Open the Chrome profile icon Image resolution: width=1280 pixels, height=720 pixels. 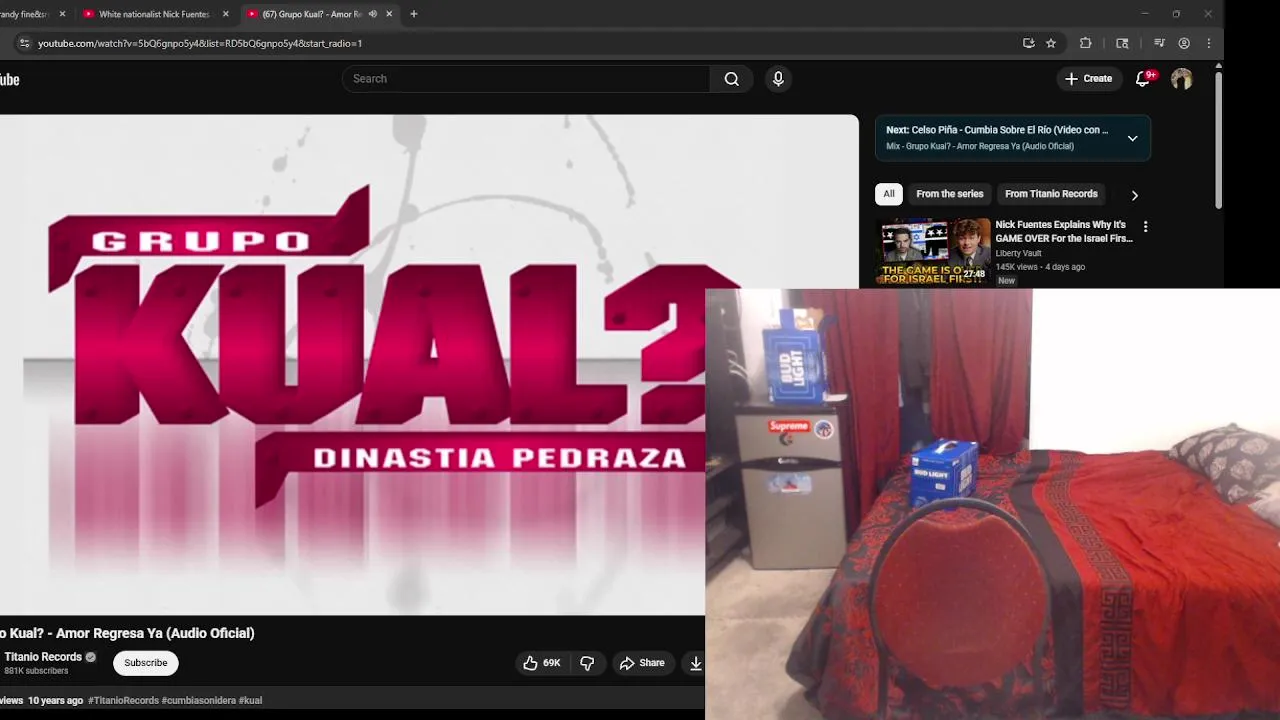tap(1184, 43)
